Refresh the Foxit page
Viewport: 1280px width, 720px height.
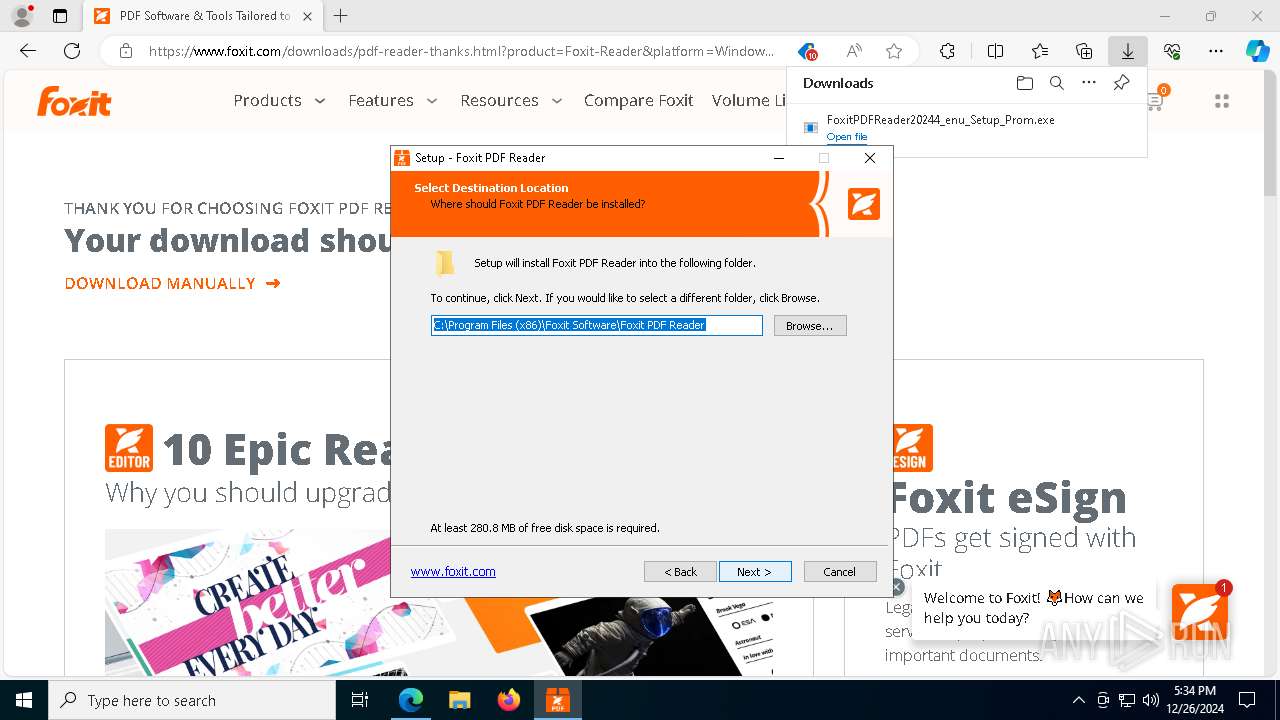72,51
